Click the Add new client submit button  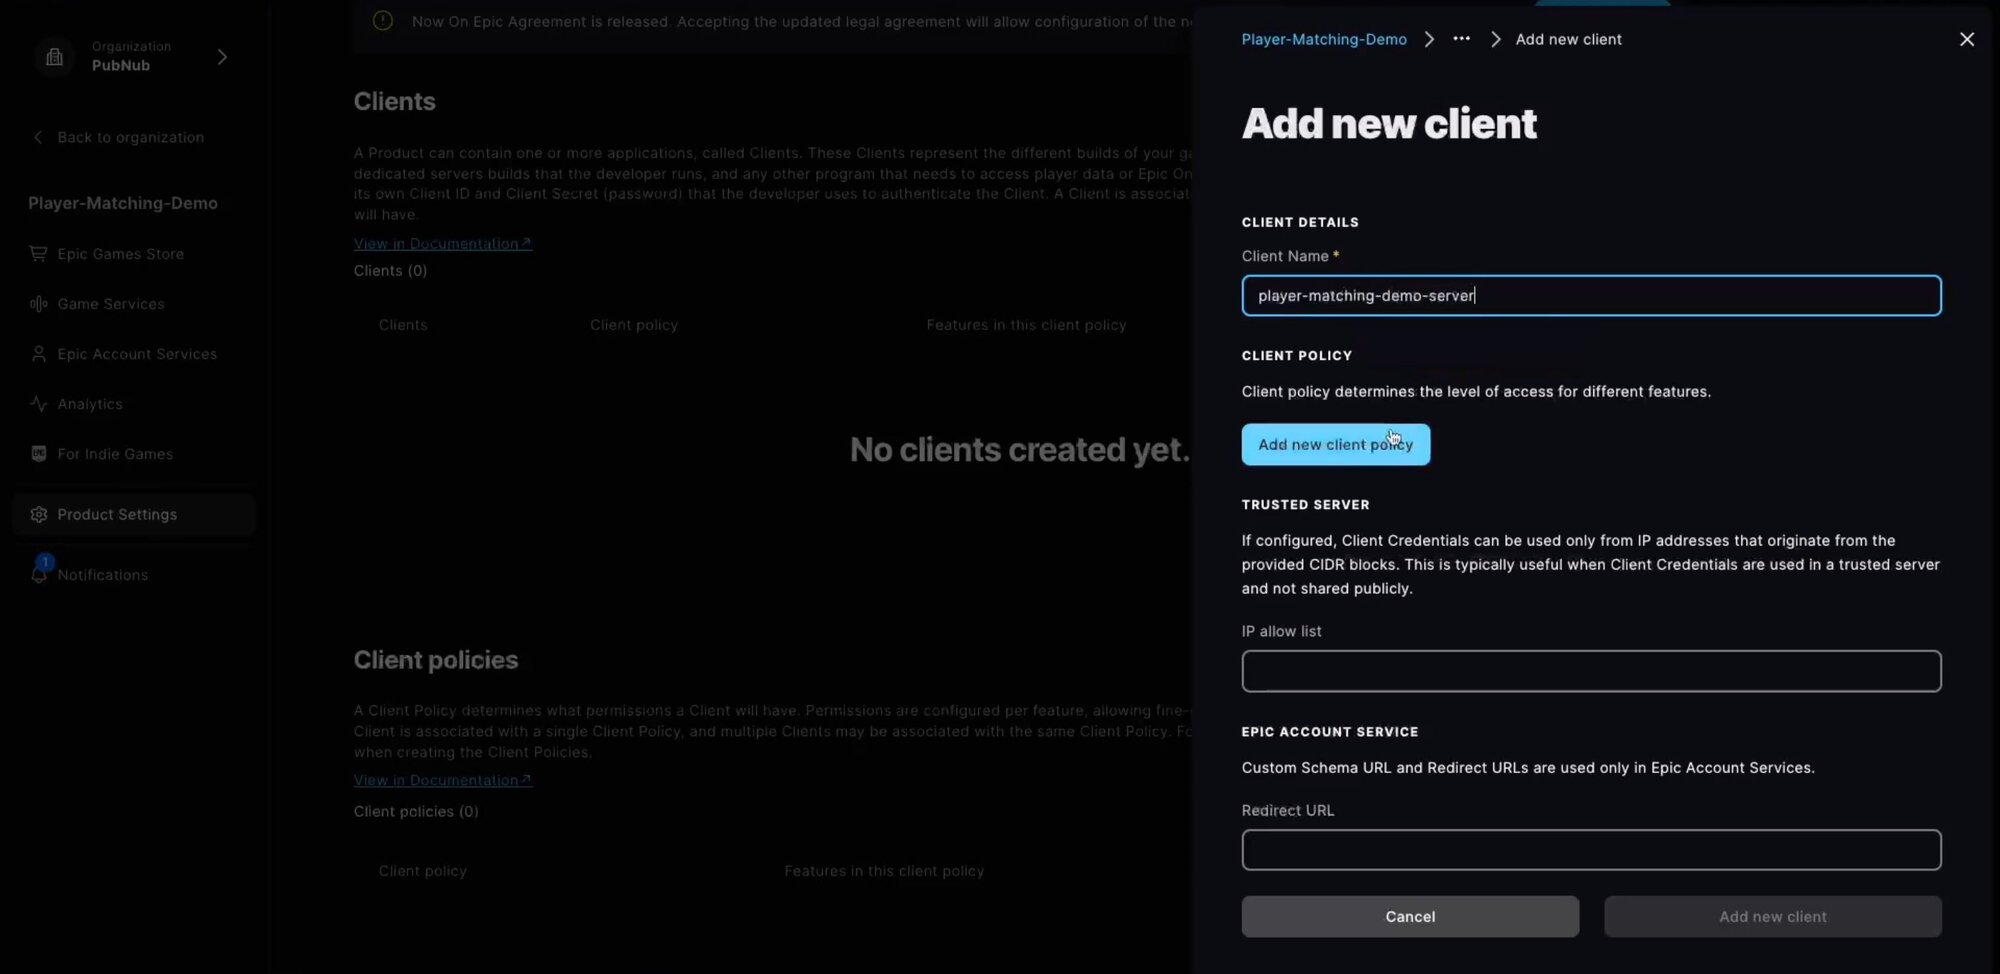(1772, 917)
